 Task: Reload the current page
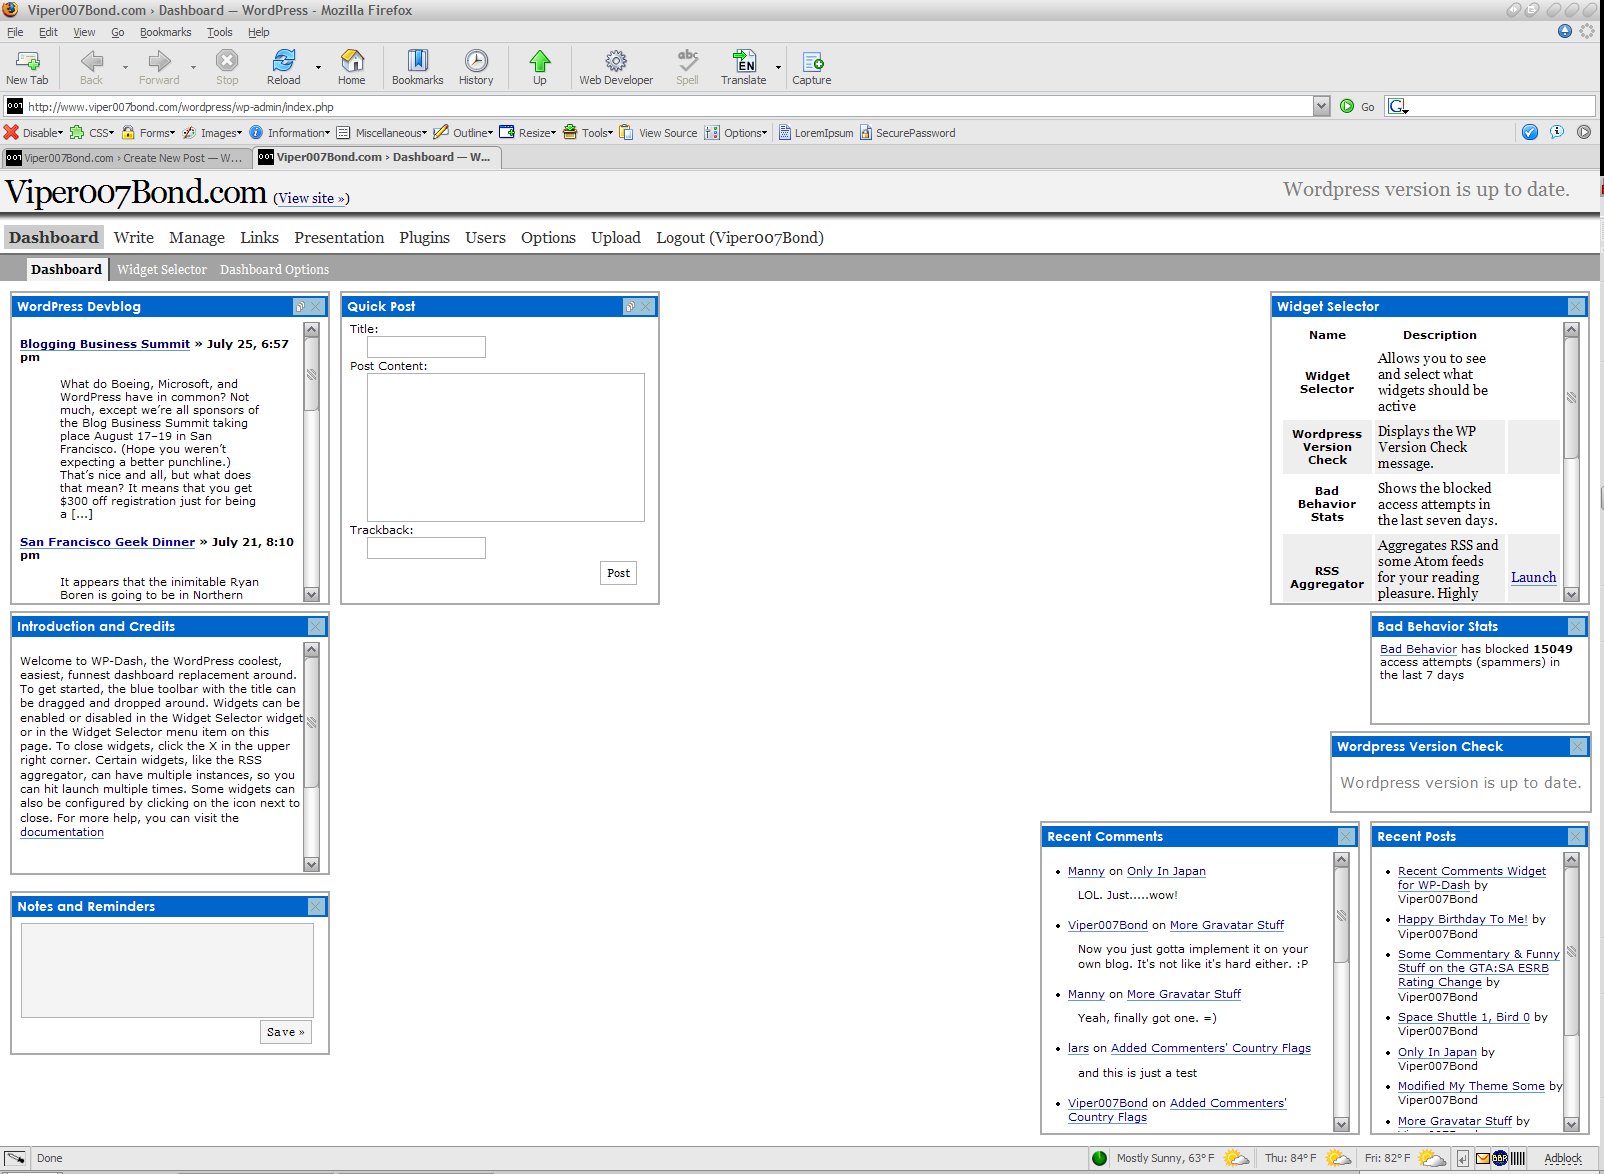pyautogui.click(x=283, y=67)
